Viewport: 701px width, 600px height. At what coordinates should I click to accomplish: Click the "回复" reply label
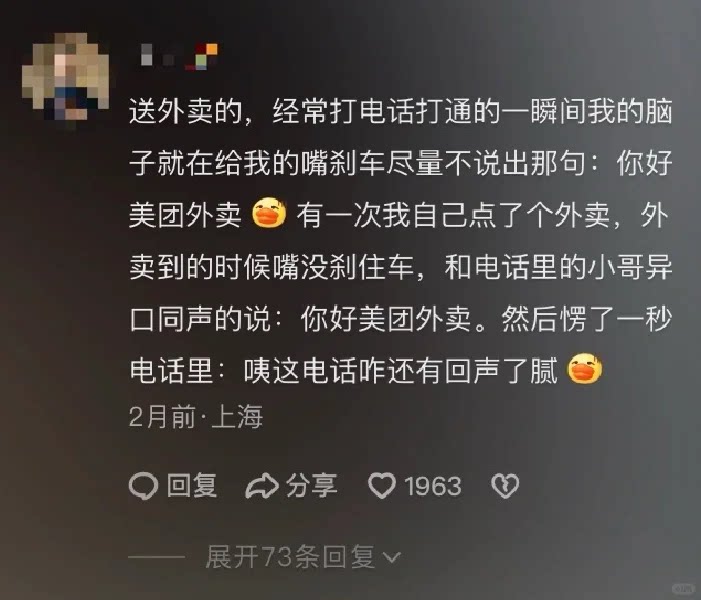click(192, 486)
